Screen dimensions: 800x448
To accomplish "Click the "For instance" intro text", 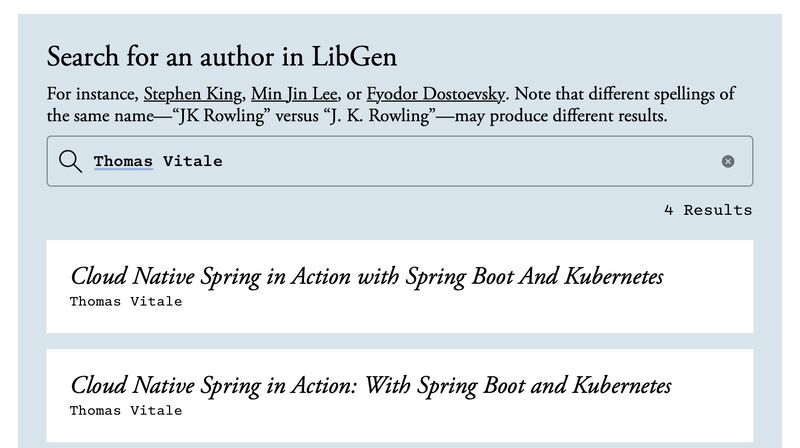I will [x=92, y=95].
